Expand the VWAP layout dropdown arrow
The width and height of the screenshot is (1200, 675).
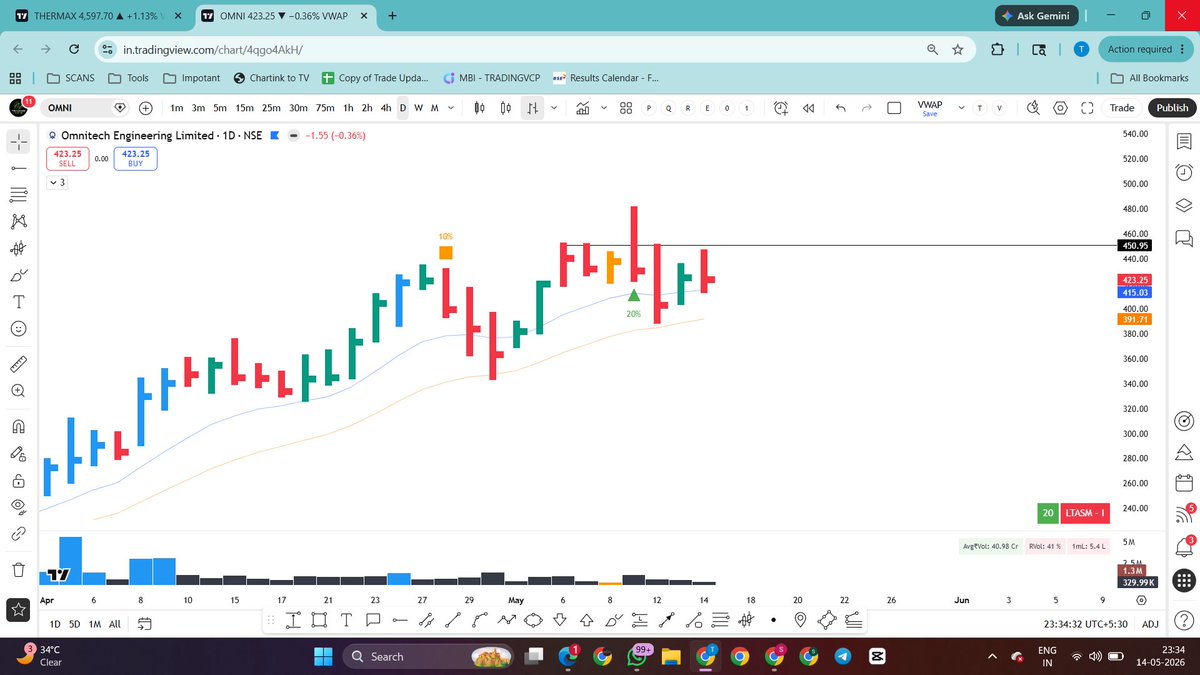962,108
